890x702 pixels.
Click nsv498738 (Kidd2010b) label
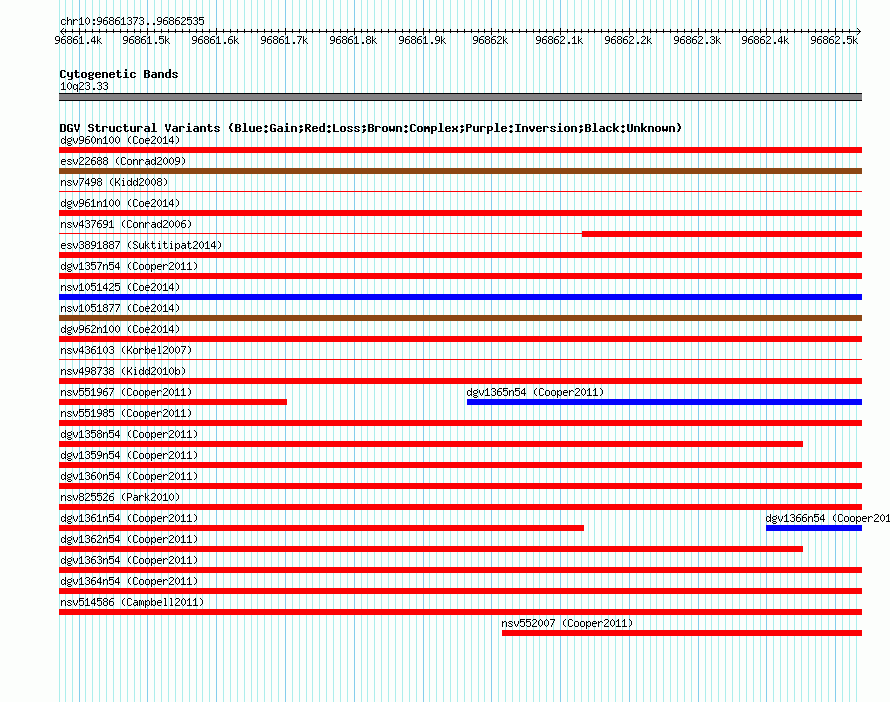(x=123, y=371)
